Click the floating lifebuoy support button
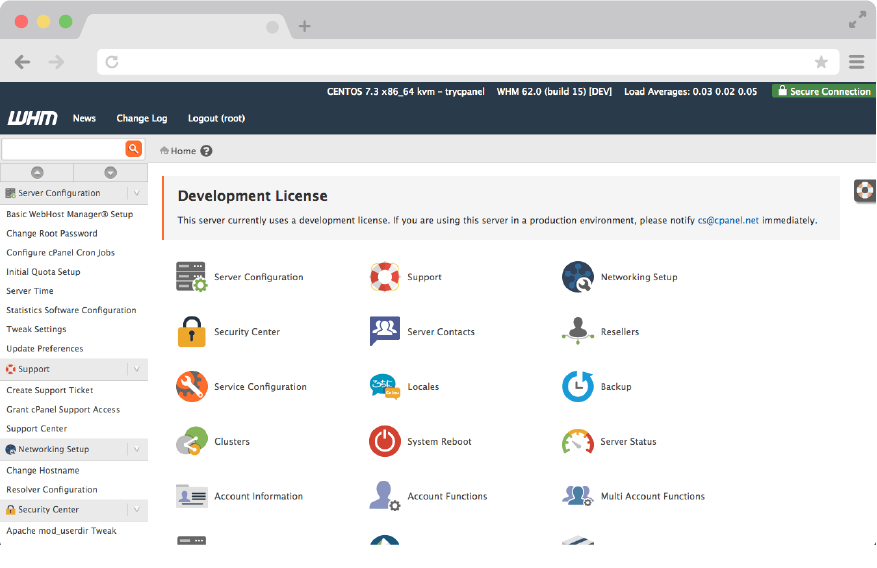877x568 pixels. pyautogui.click(x=865, y=191)
